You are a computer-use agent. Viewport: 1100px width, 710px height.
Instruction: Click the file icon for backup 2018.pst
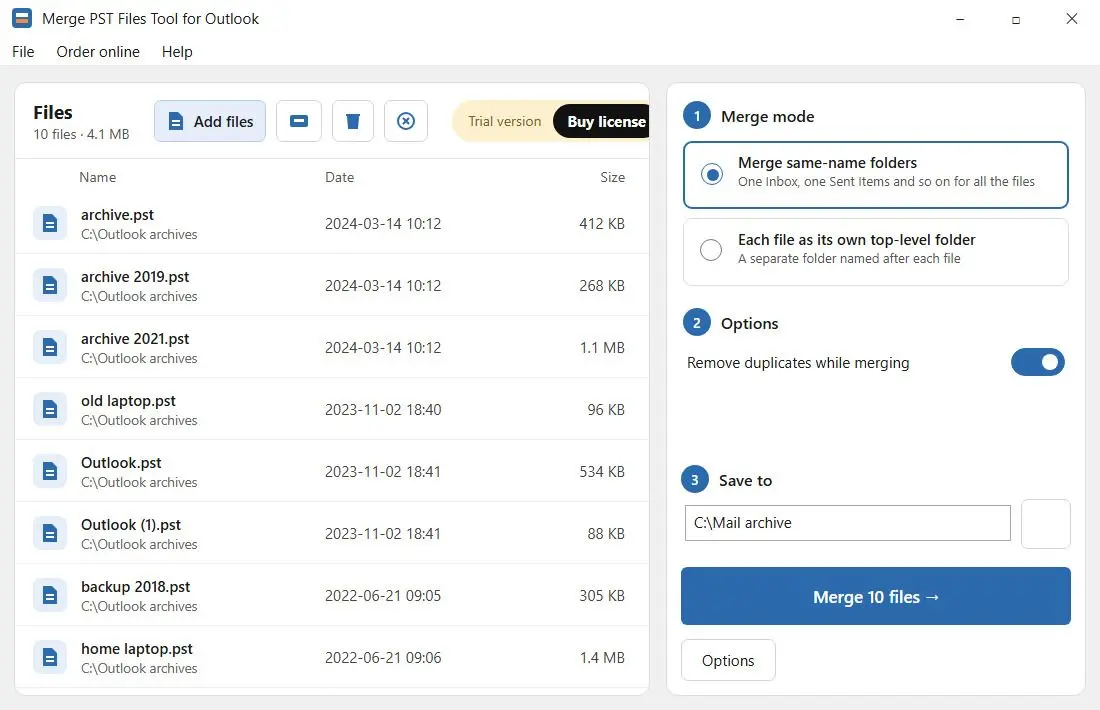tap(50, 596)
